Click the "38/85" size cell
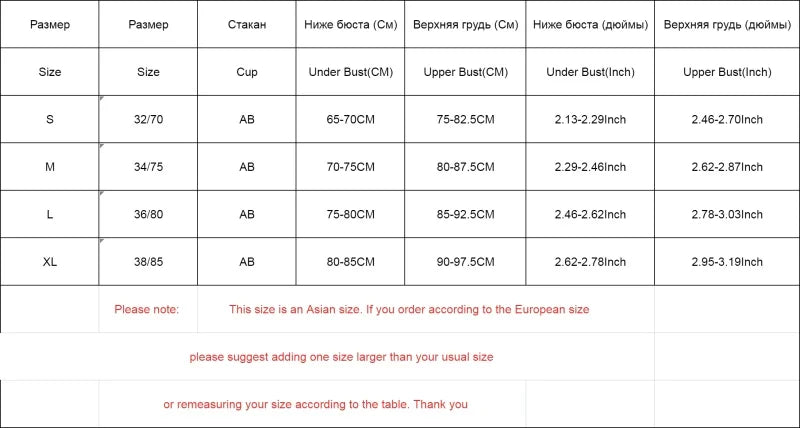Viewport: 800px width, 428px height. coord(148,262)
